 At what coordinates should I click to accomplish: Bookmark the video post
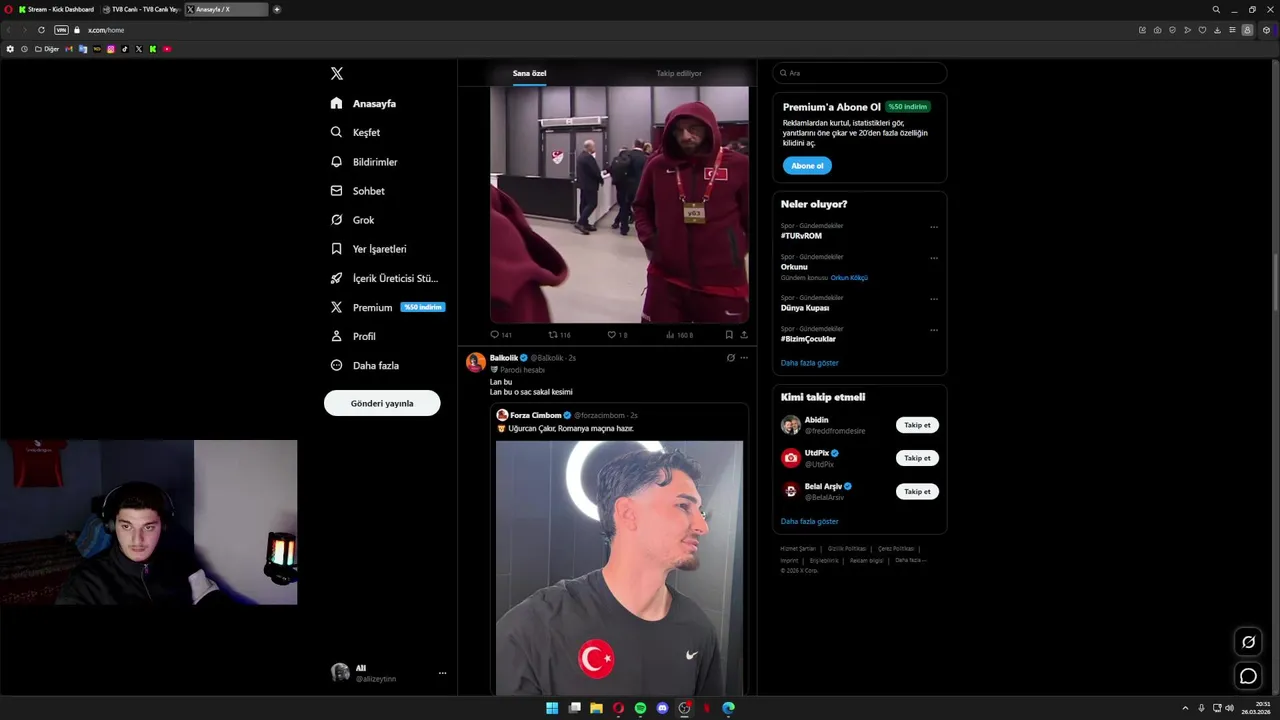point(729,335)
